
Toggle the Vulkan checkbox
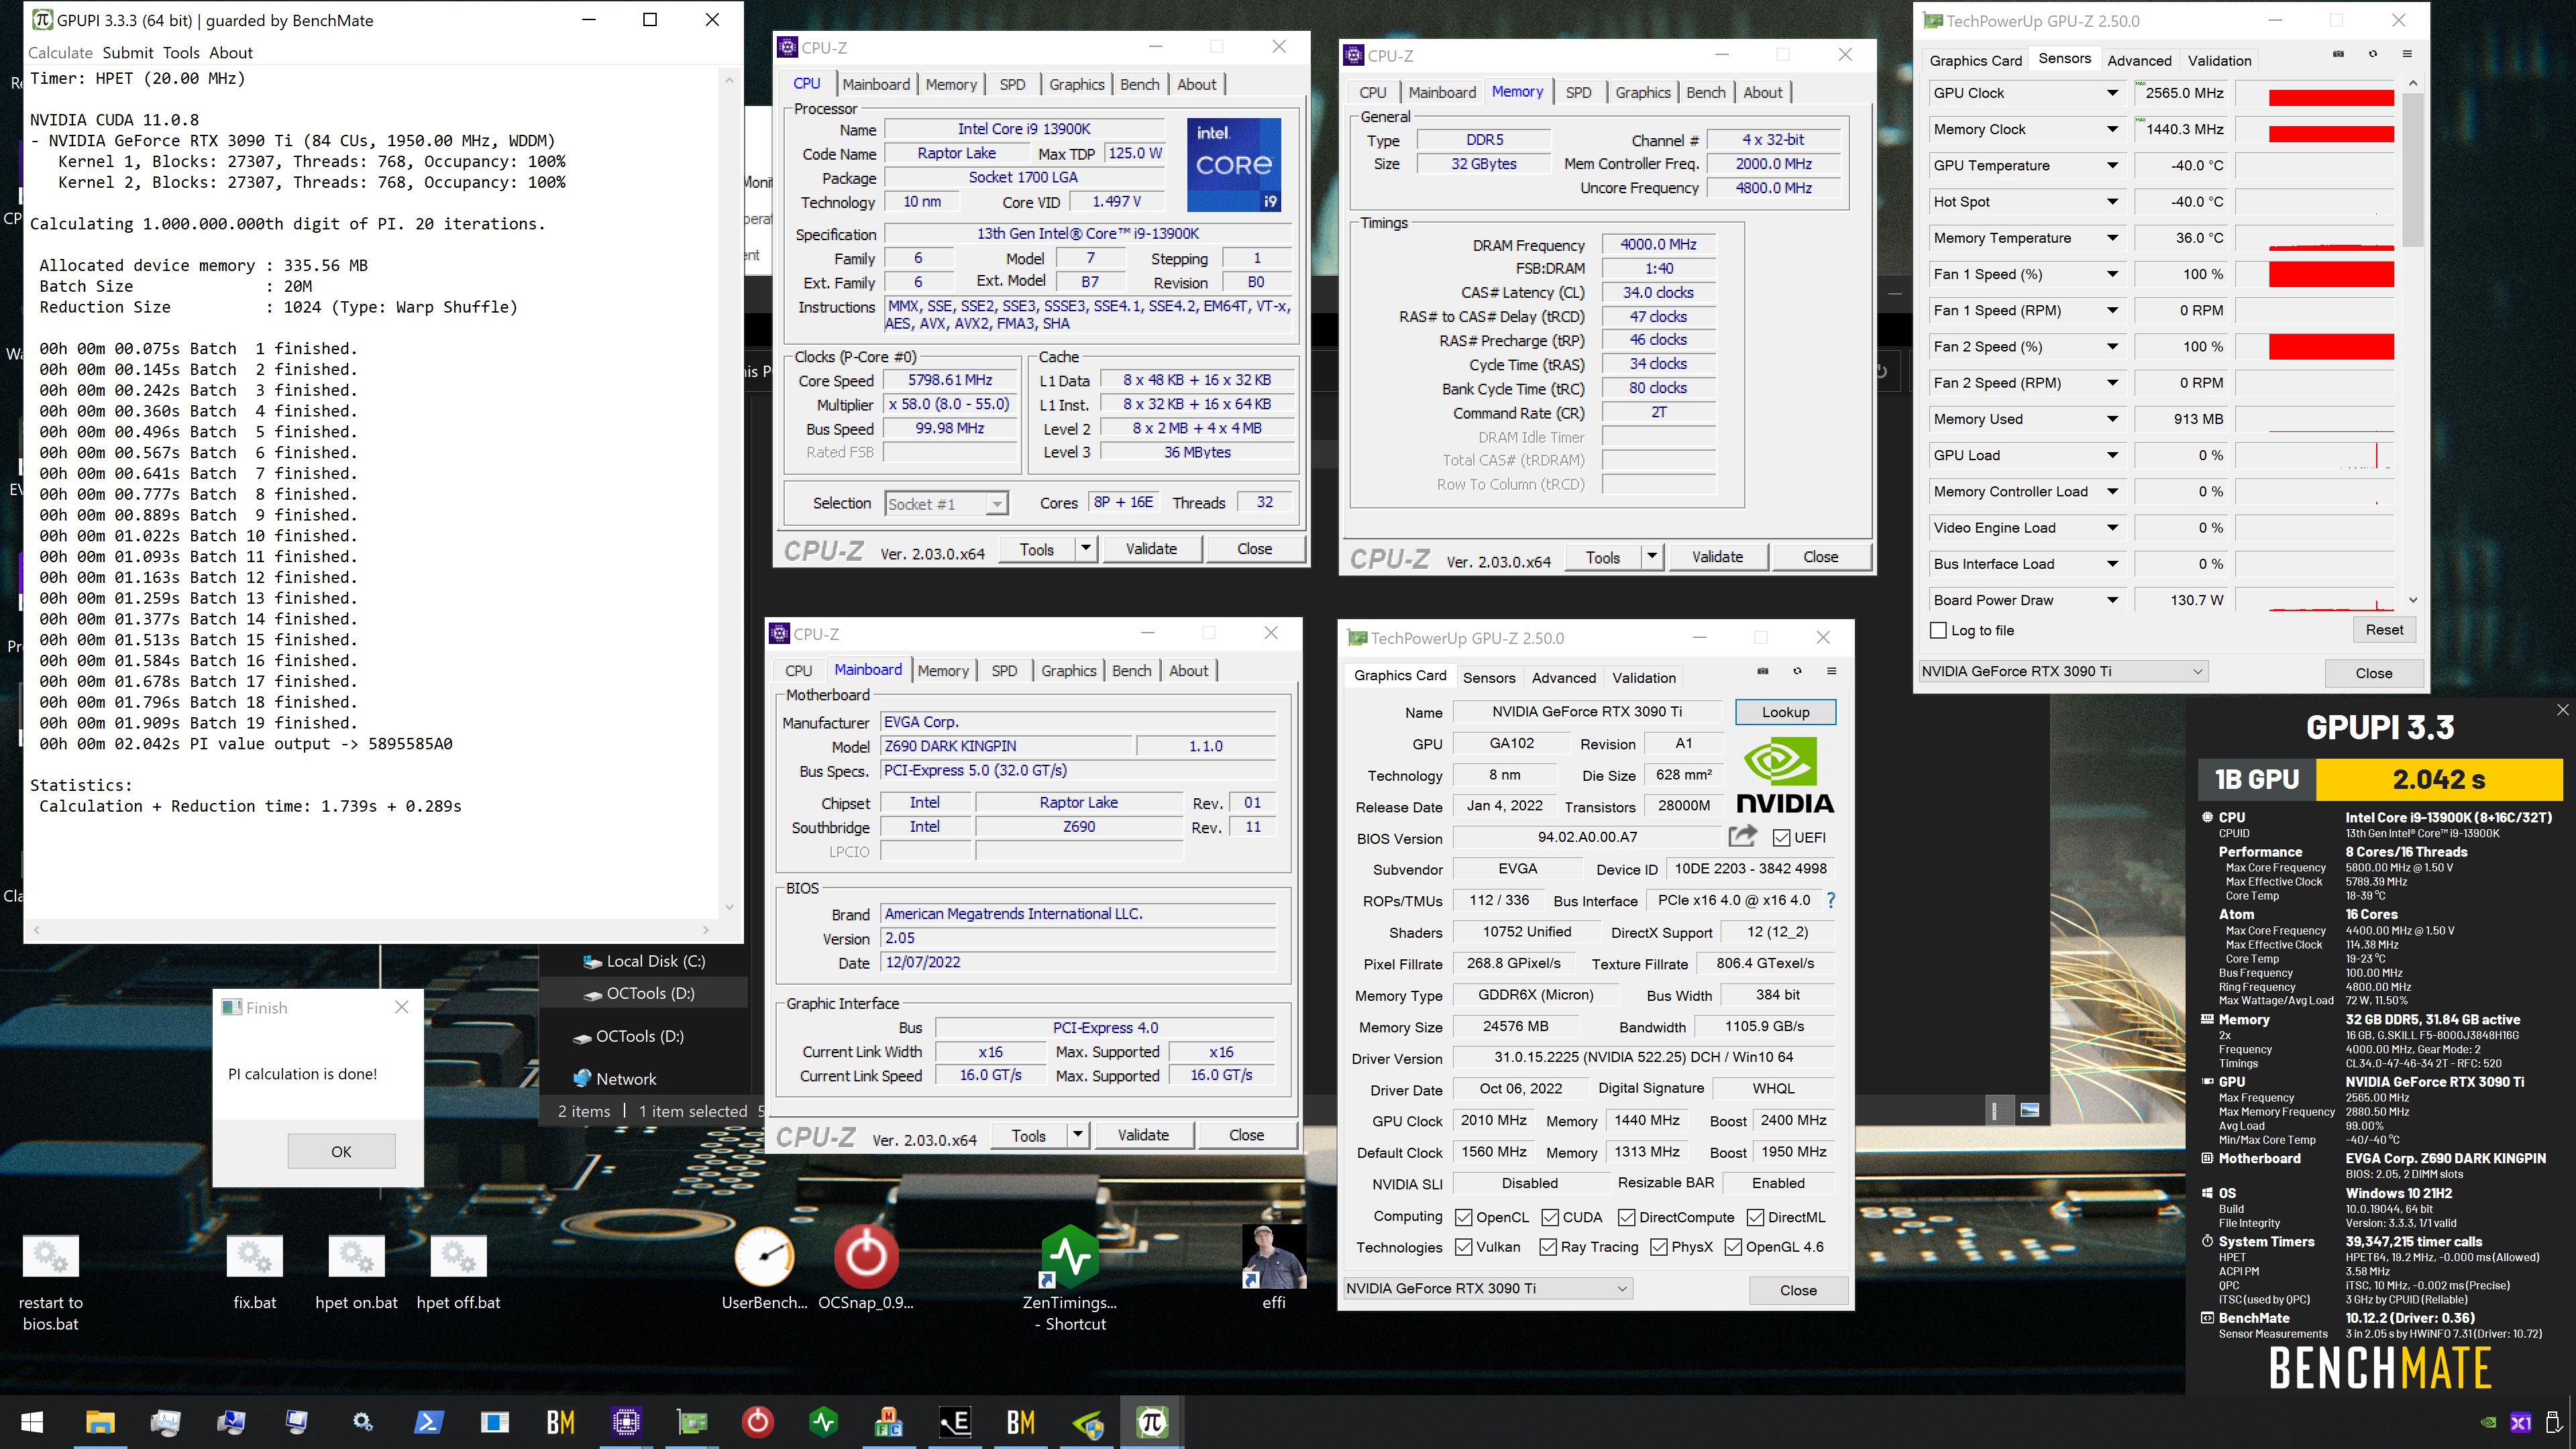point(1464,1247)
